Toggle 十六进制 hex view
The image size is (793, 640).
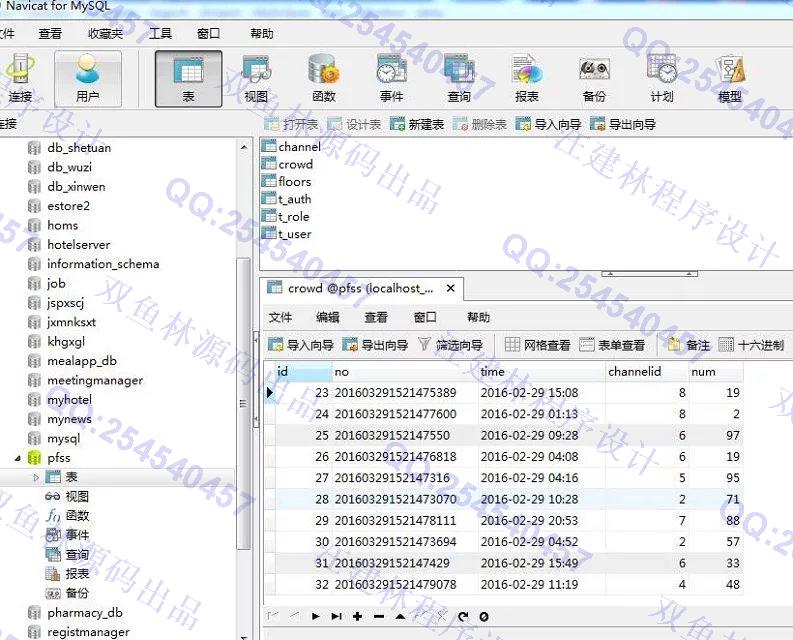[x=751, y=345]
